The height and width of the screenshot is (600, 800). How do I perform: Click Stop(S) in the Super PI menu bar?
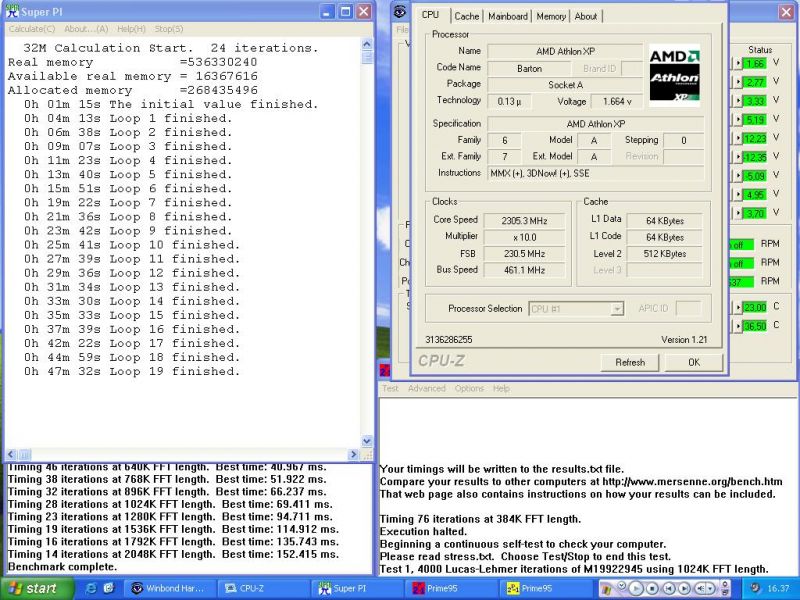[169, 29]
